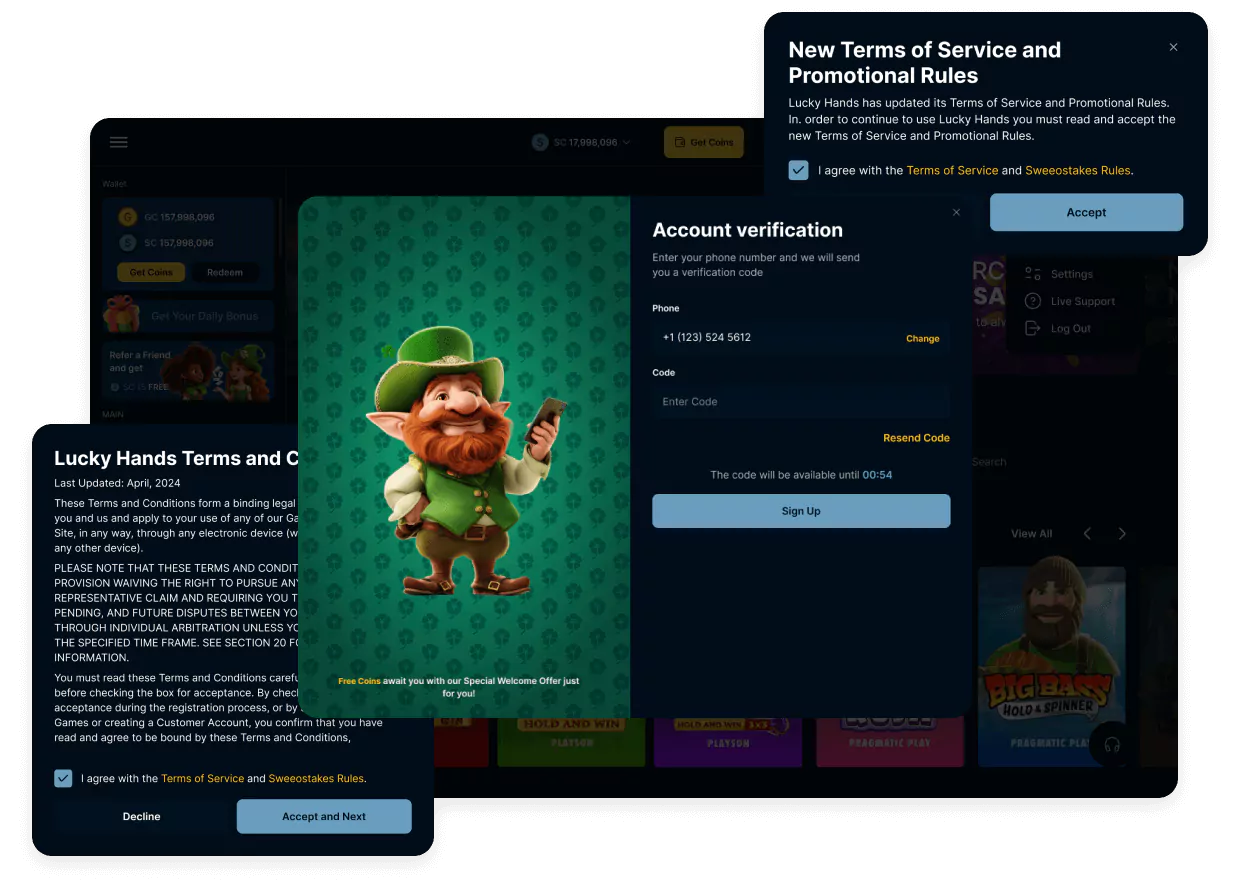The width and height of the screenshot is (1240, 880).
Task: Open Sweepstakes Rules link in Lucky Hands dialog
Action: tap(316, 779)
